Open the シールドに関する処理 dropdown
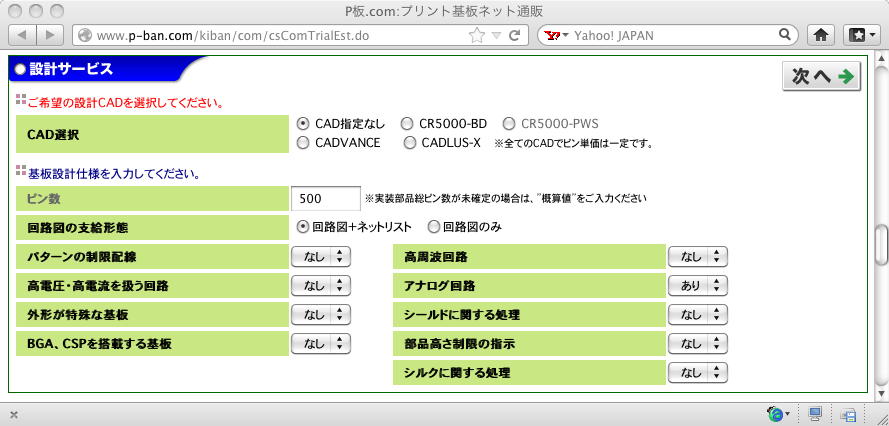Image resolution: width=889 pixels, height=426 pixels. point(697,315)
